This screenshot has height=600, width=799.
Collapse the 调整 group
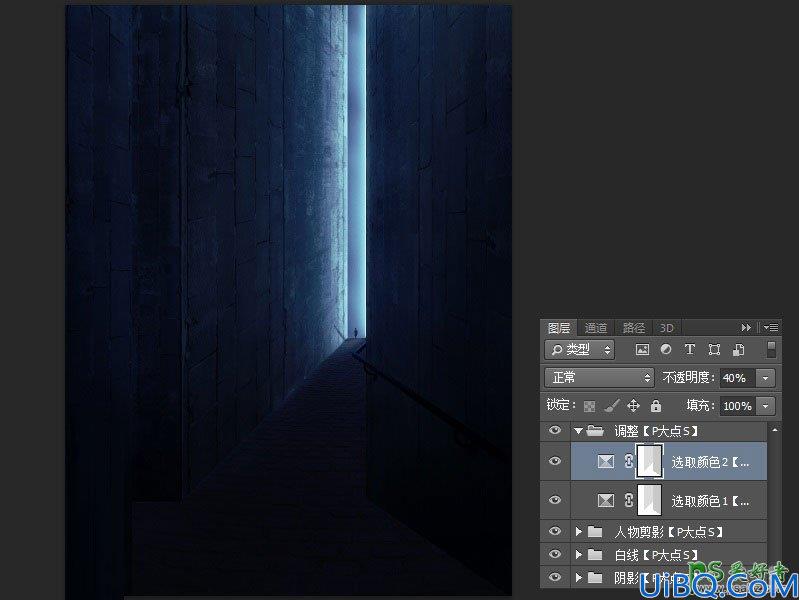(x=578, y=431)
